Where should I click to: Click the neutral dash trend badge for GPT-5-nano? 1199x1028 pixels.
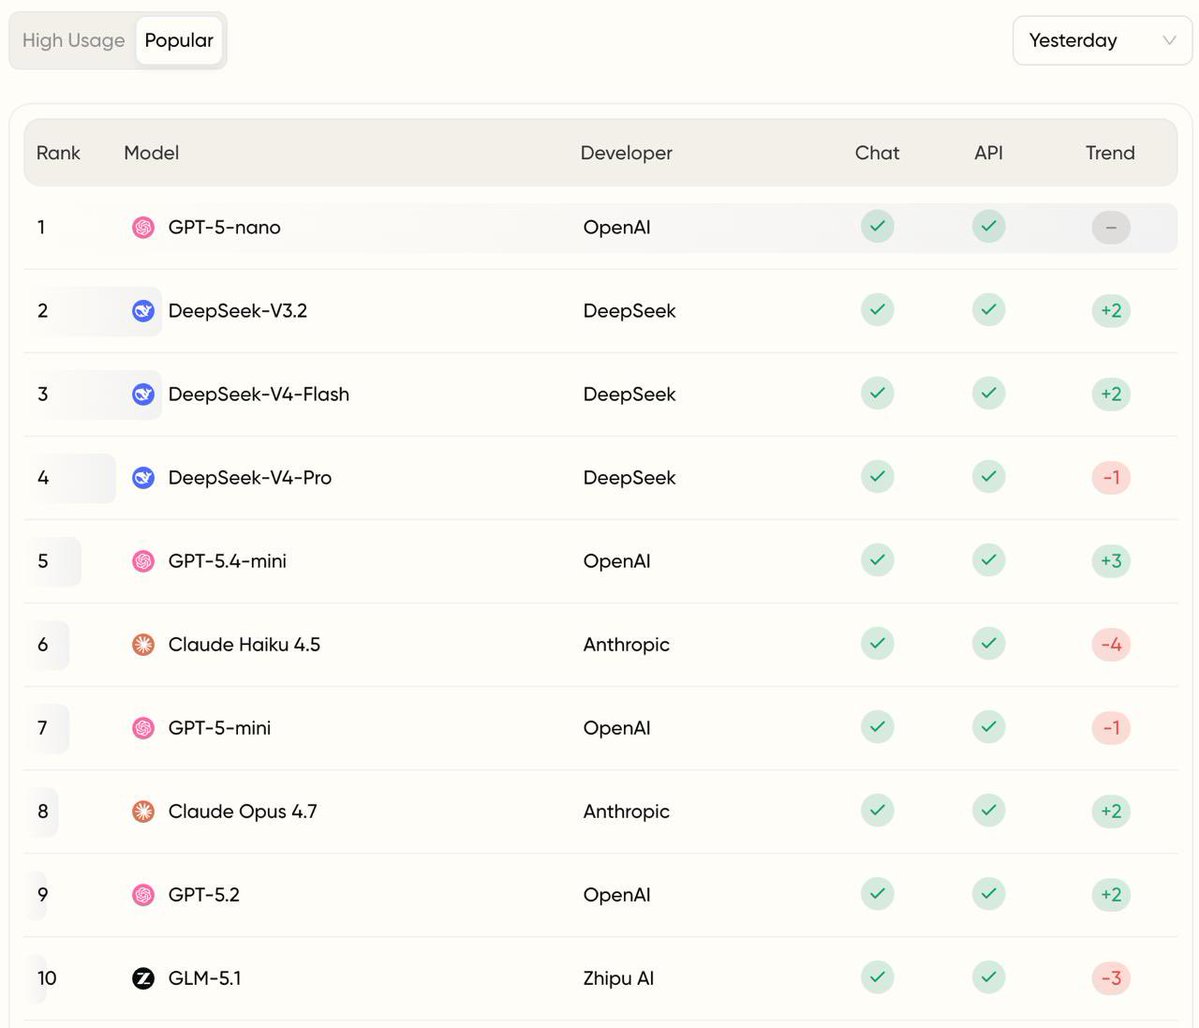pyautogui.click(x=1111, y=227)
